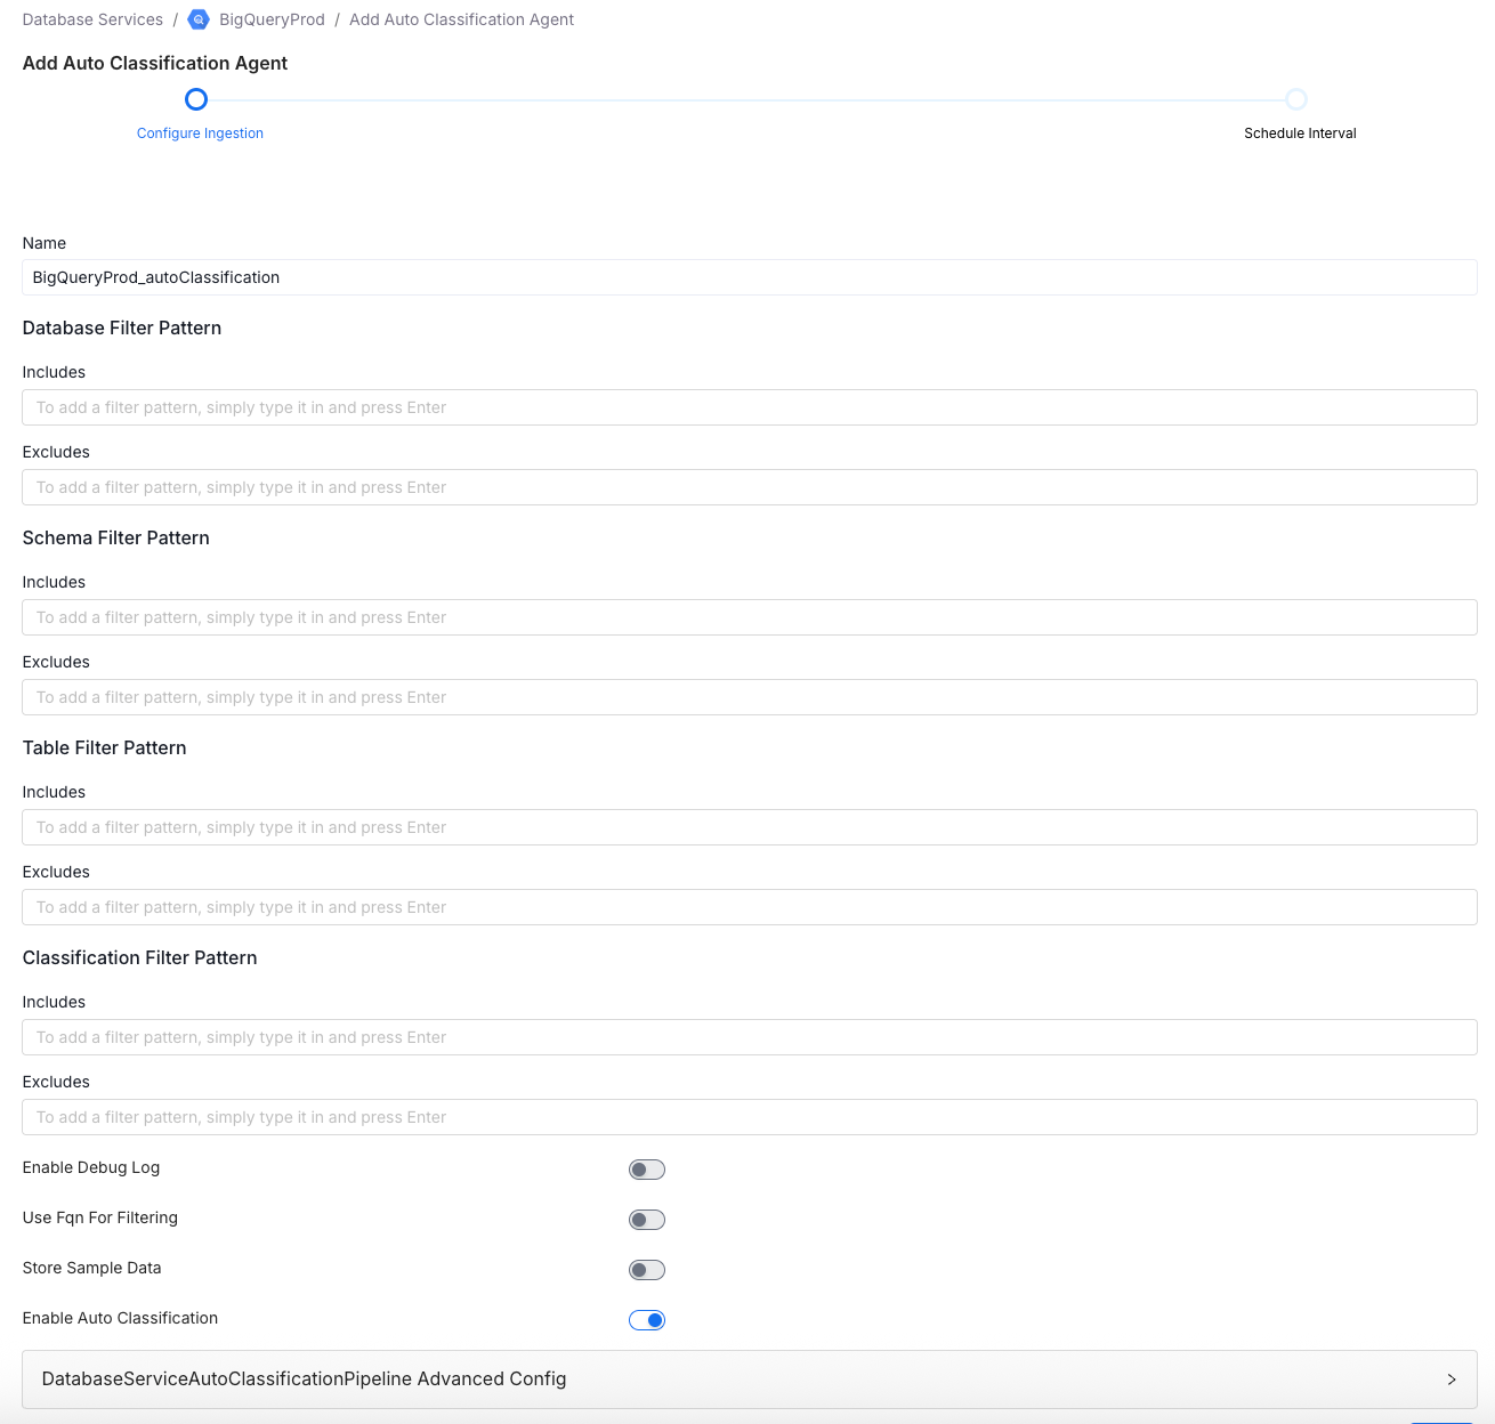1495x1424 pixels.
Task: Enable the Debug Log toggle
Action: tap(646, 1168)
